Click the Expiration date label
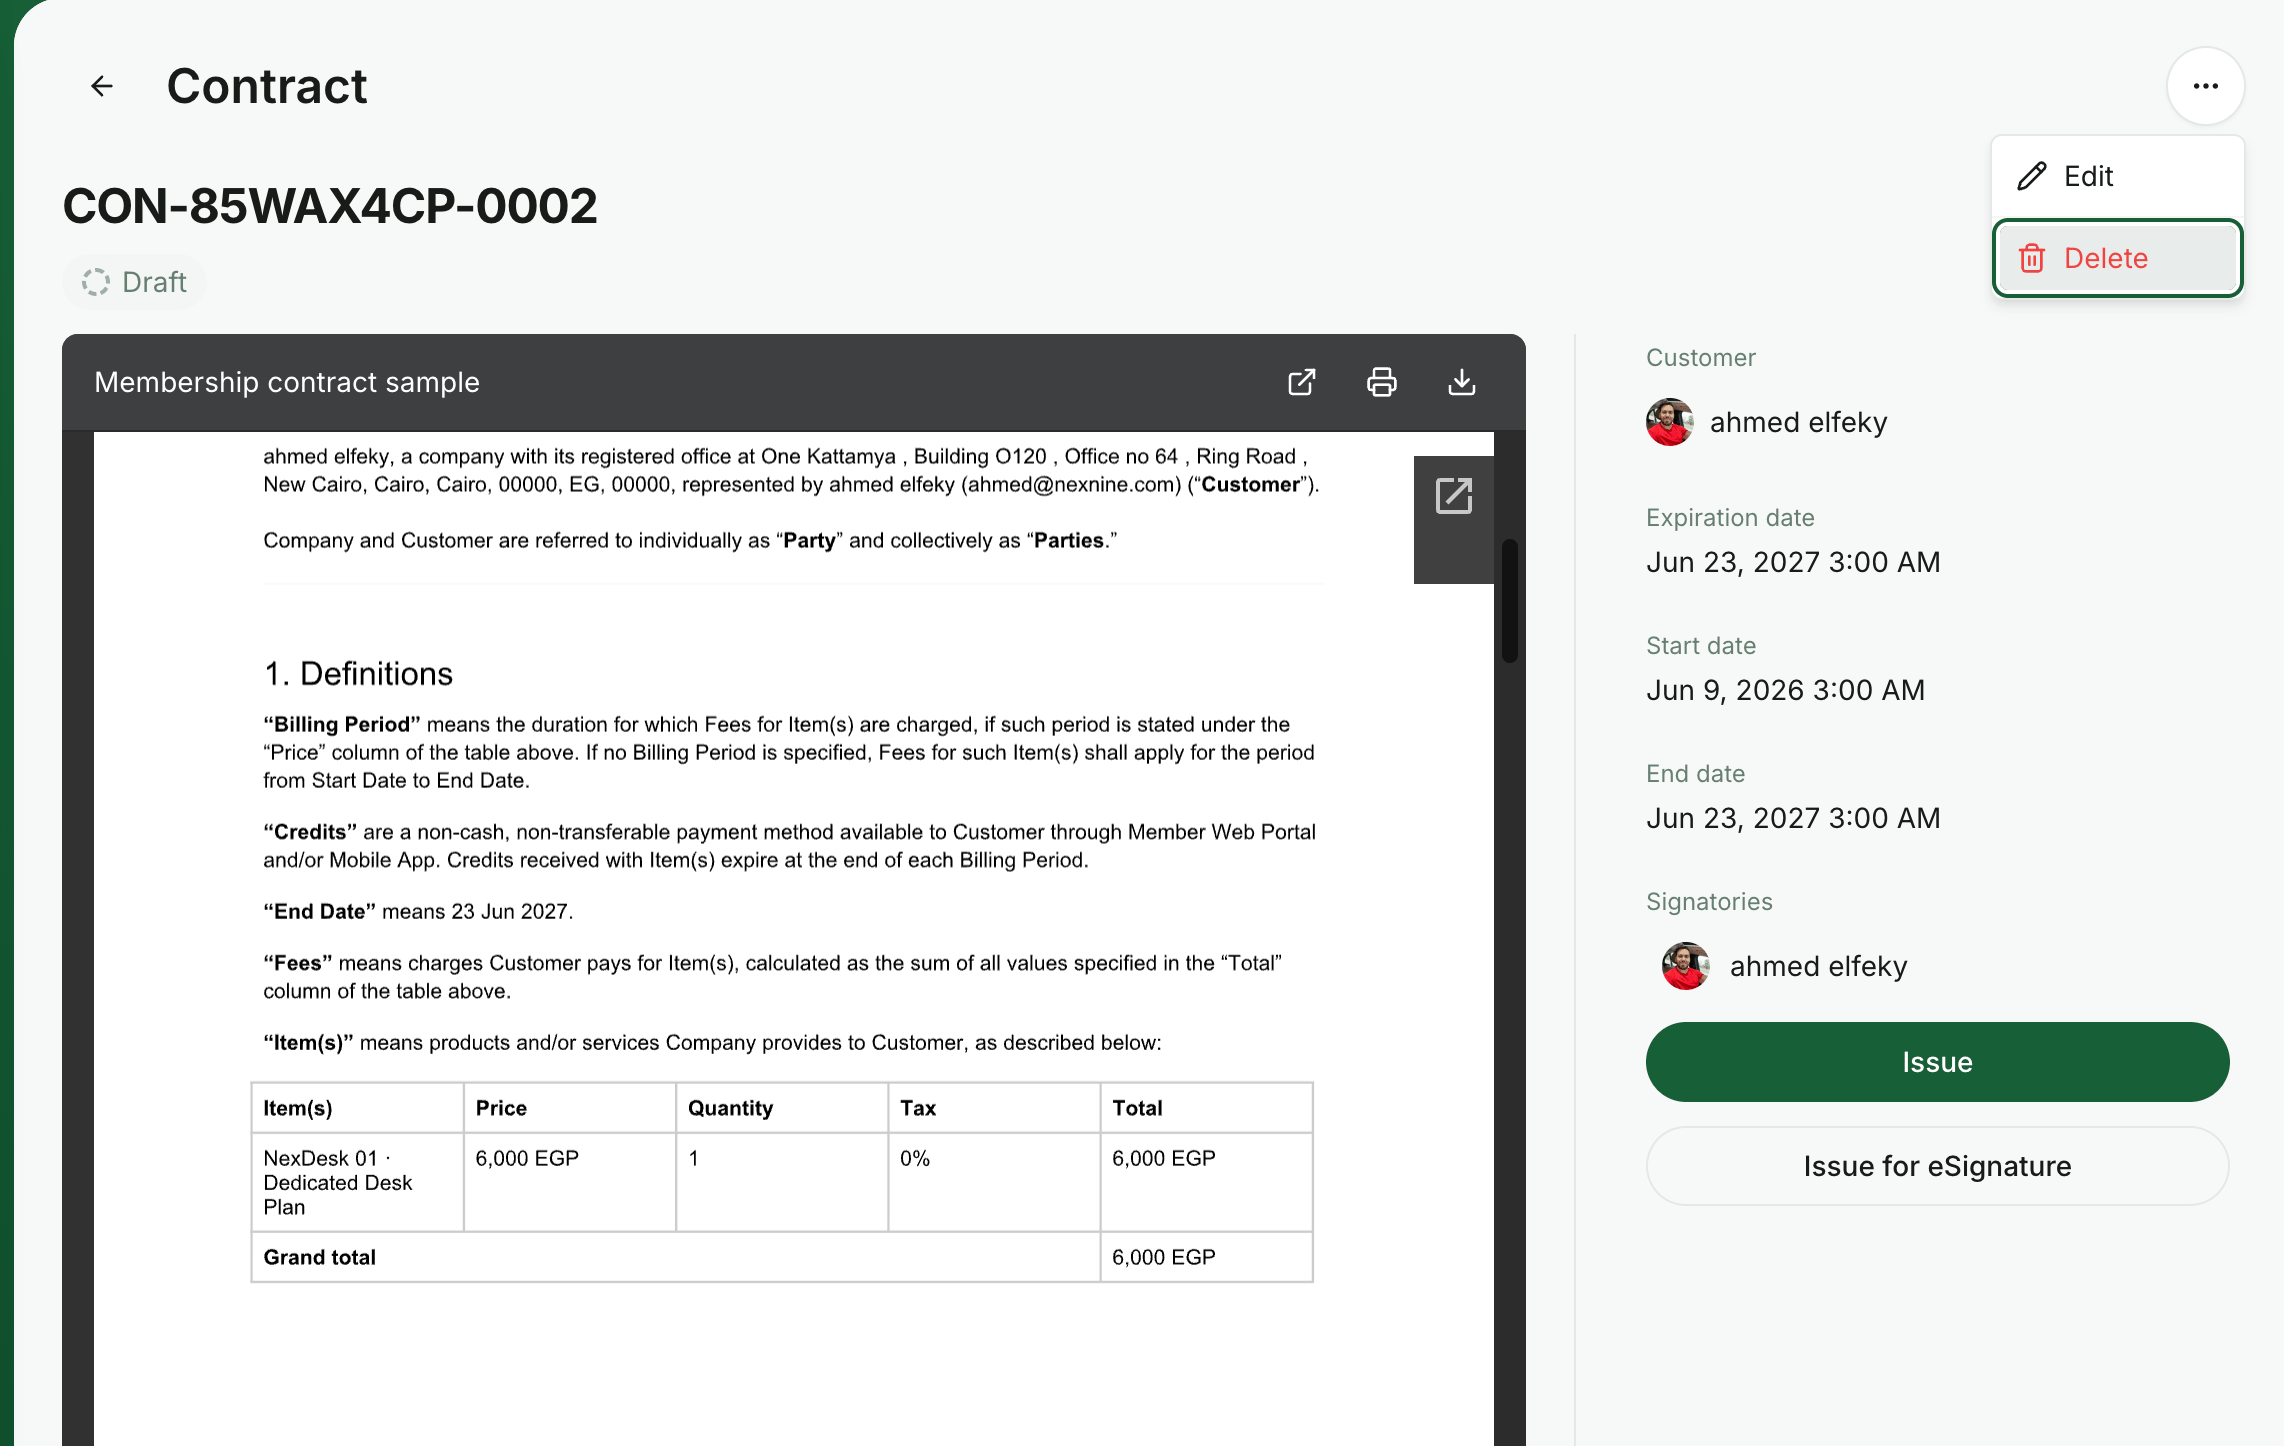The height and width of the screenshot is (1446, 2284). tap(1730, 518)
